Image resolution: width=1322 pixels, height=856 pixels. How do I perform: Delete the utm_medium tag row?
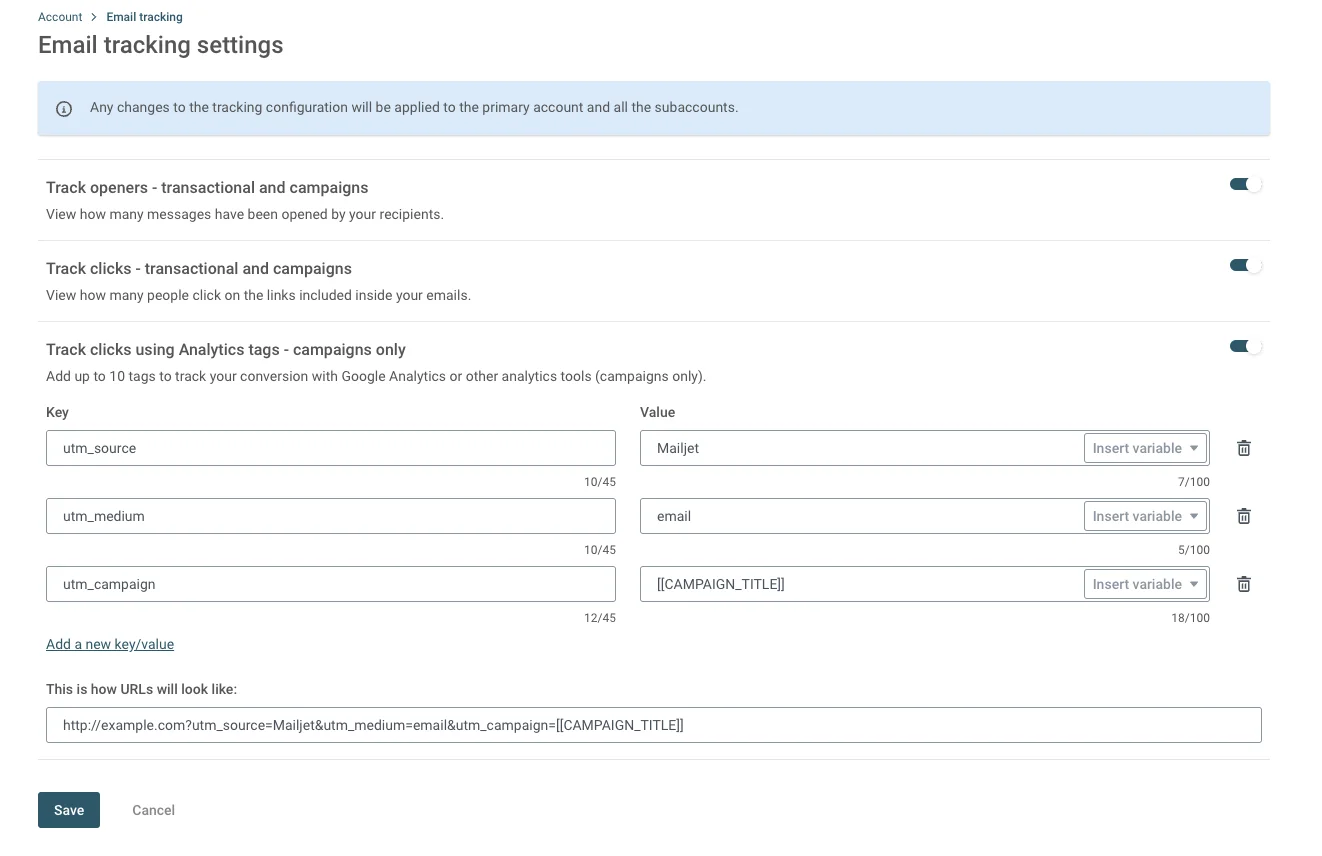click(x=1244, y=516)
